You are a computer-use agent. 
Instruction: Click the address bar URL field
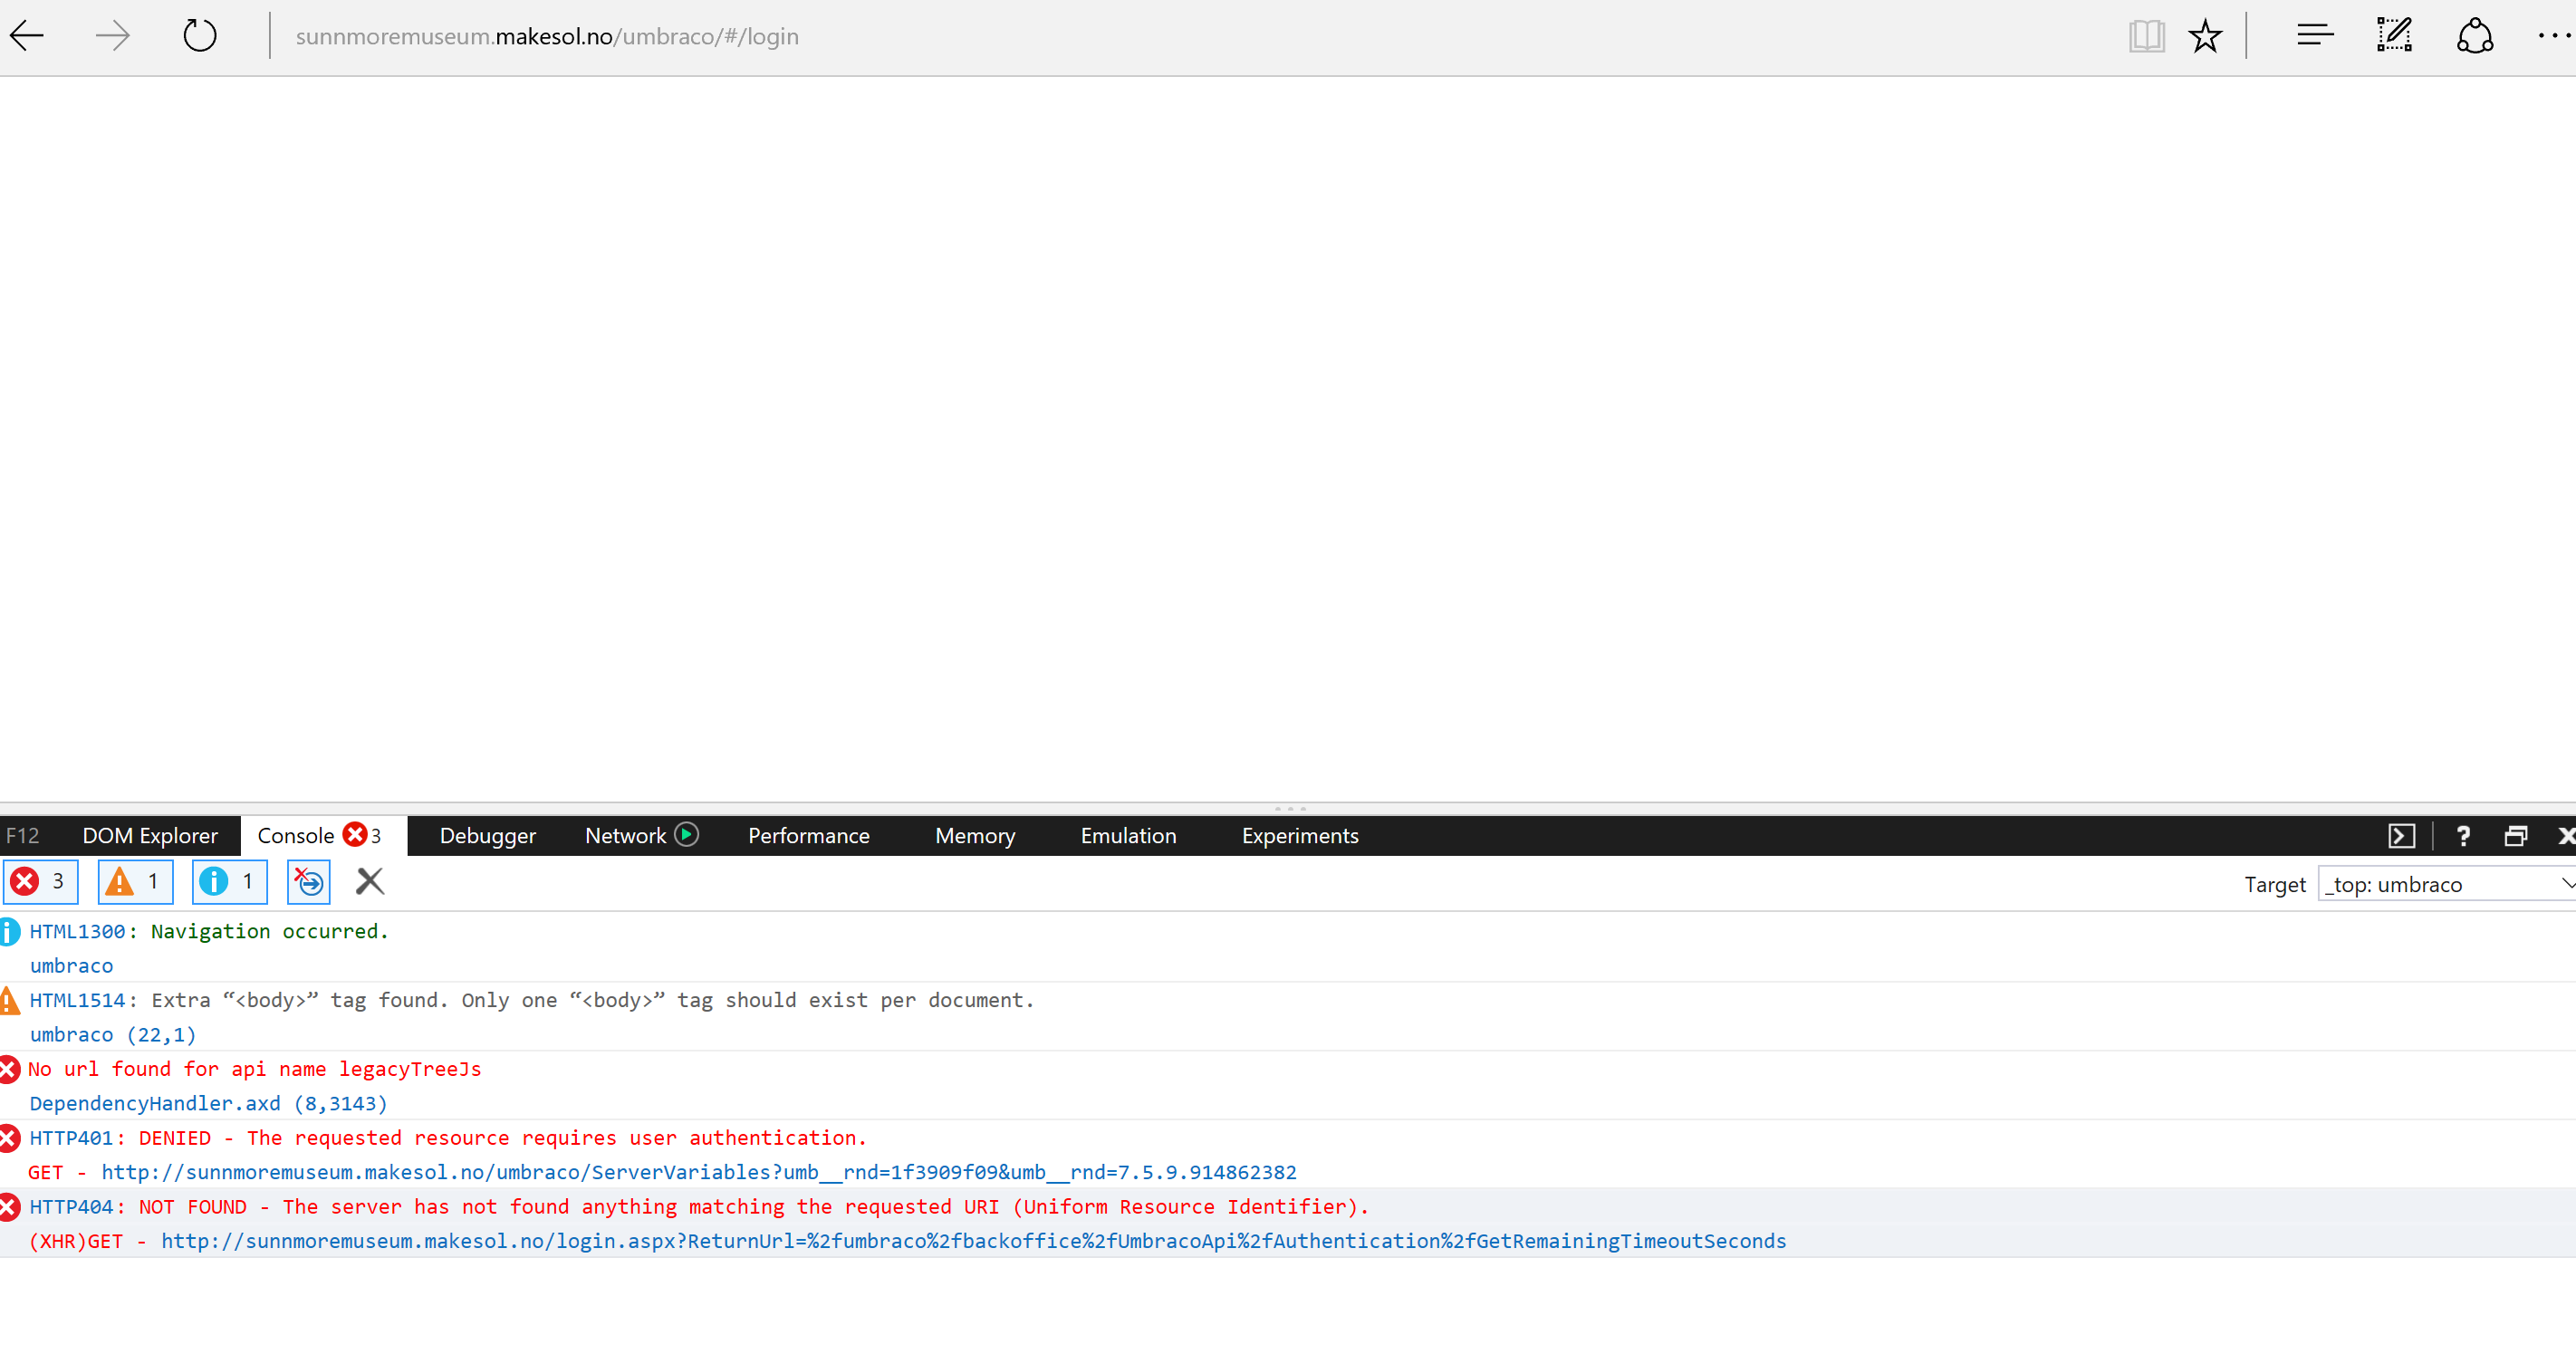pos(547,36)
